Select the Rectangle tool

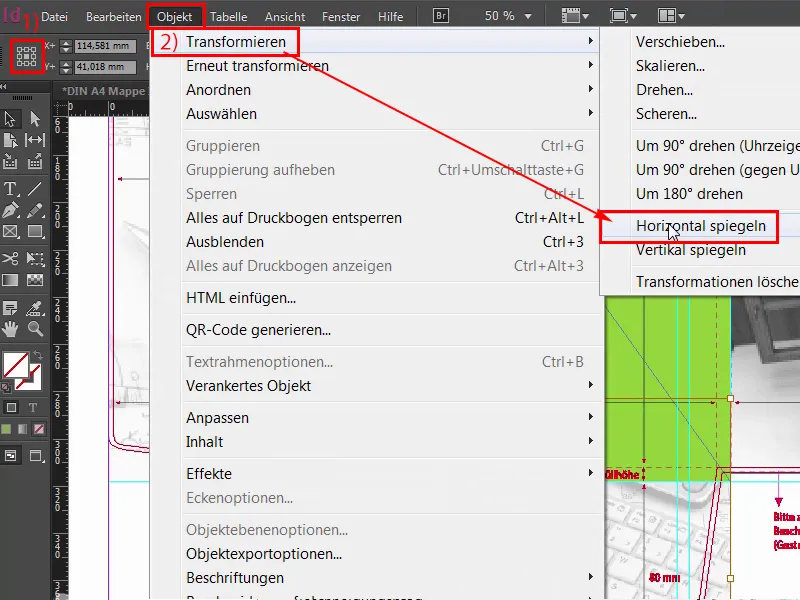pyautogui.click(x=35, y=232)
